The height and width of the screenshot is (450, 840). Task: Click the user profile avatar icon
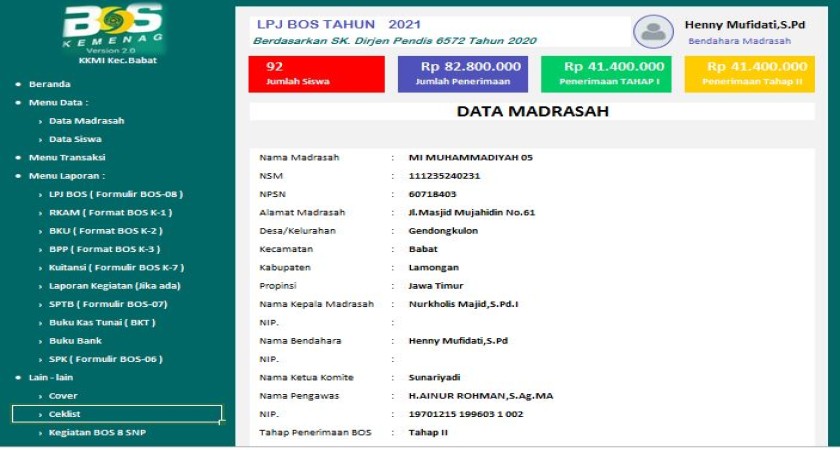653,32
